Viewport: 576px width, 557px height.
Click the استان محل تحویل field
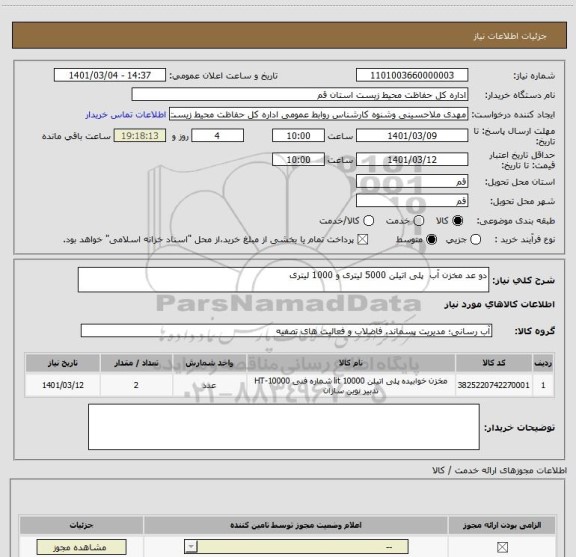point(412,181)
